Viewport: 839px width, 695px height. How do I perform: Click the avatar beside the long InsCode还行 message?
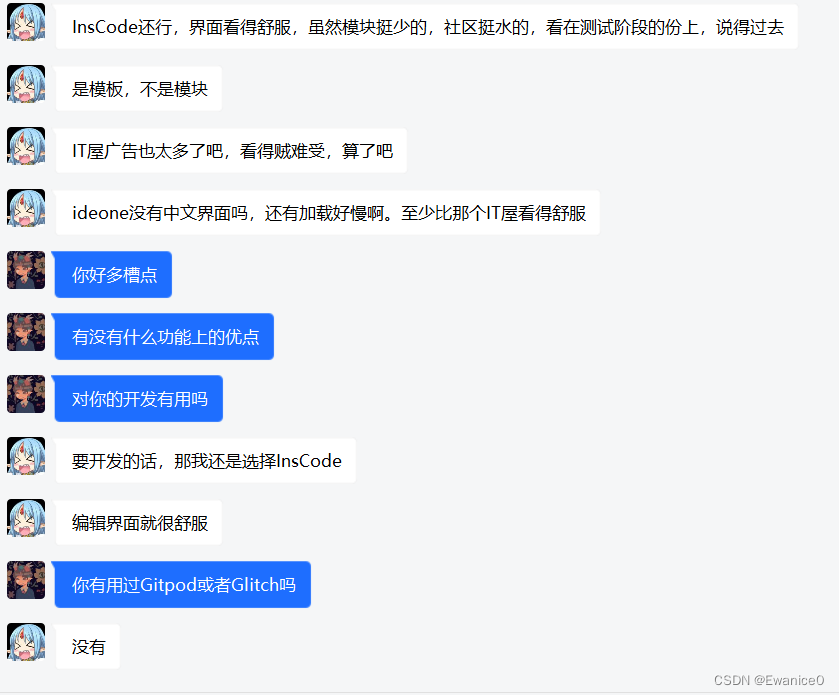click(x=26, y=22)
